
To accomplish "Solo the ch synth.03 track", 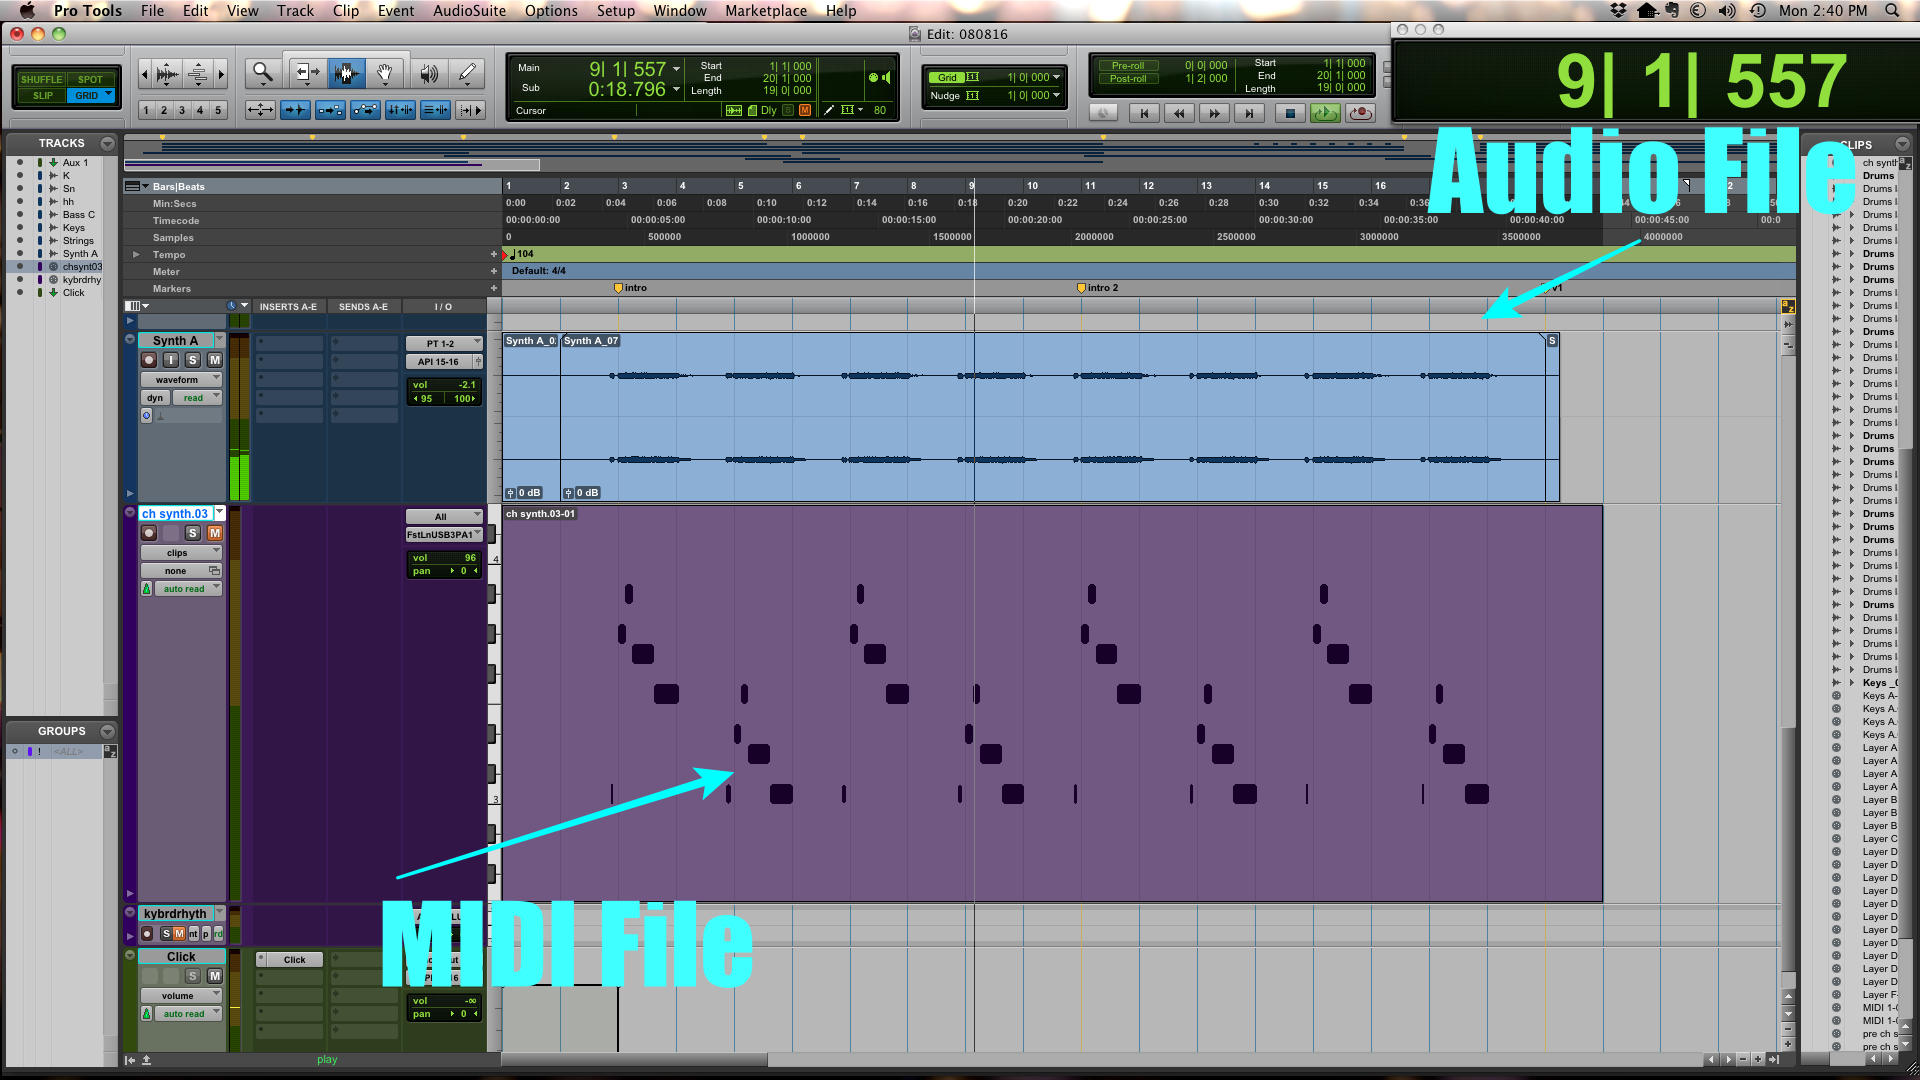I will coord(193,533).
